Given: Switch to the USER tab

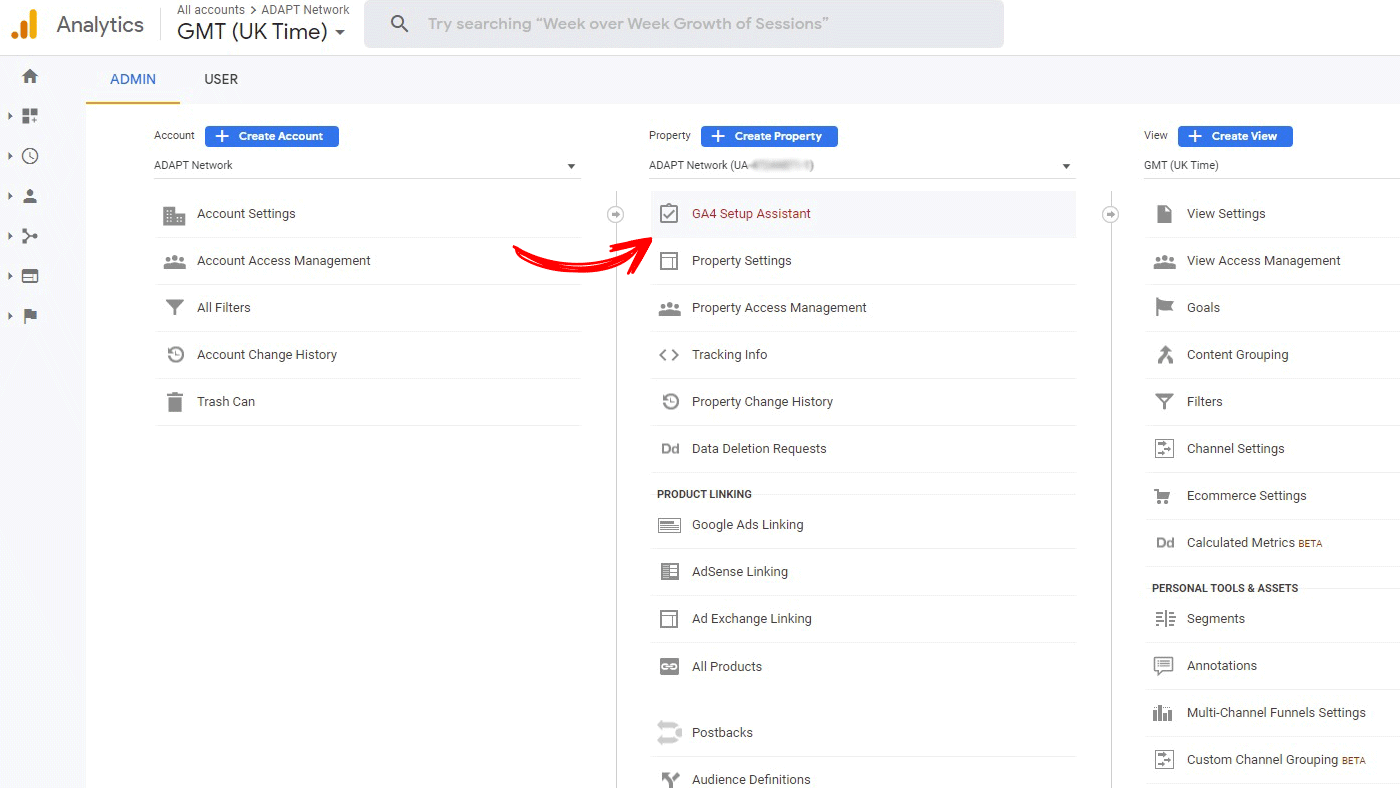Looking at the screenshot, I should click(221, 79).
